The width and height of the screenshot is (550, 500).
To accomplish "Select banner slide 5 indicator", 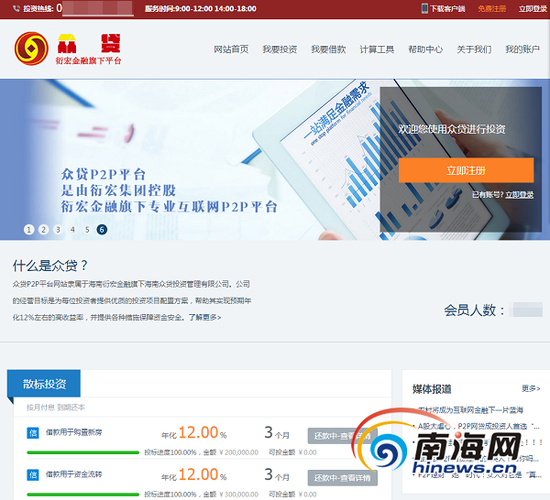I will click(x=87, y=229).
